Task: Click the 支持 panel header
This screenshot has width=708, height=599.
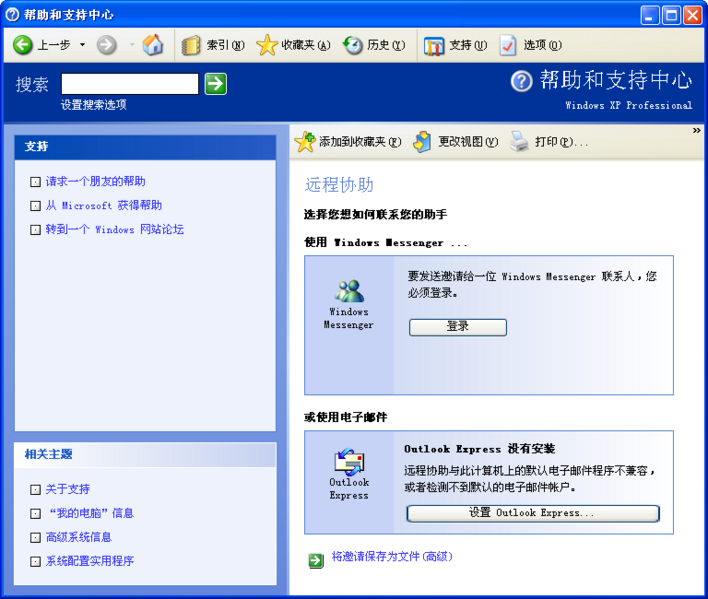Action: click(x=145, y=147)
